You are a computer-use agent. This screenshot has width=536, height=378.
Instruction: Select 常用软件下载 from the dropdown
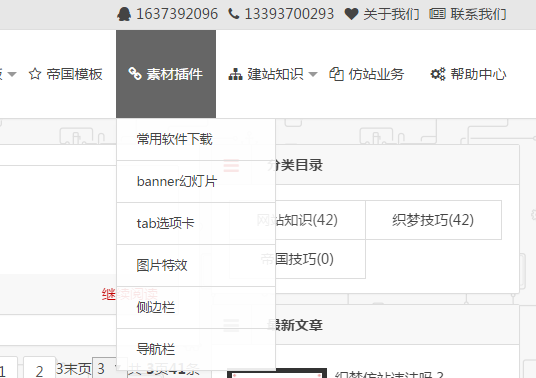coord(196,139)
